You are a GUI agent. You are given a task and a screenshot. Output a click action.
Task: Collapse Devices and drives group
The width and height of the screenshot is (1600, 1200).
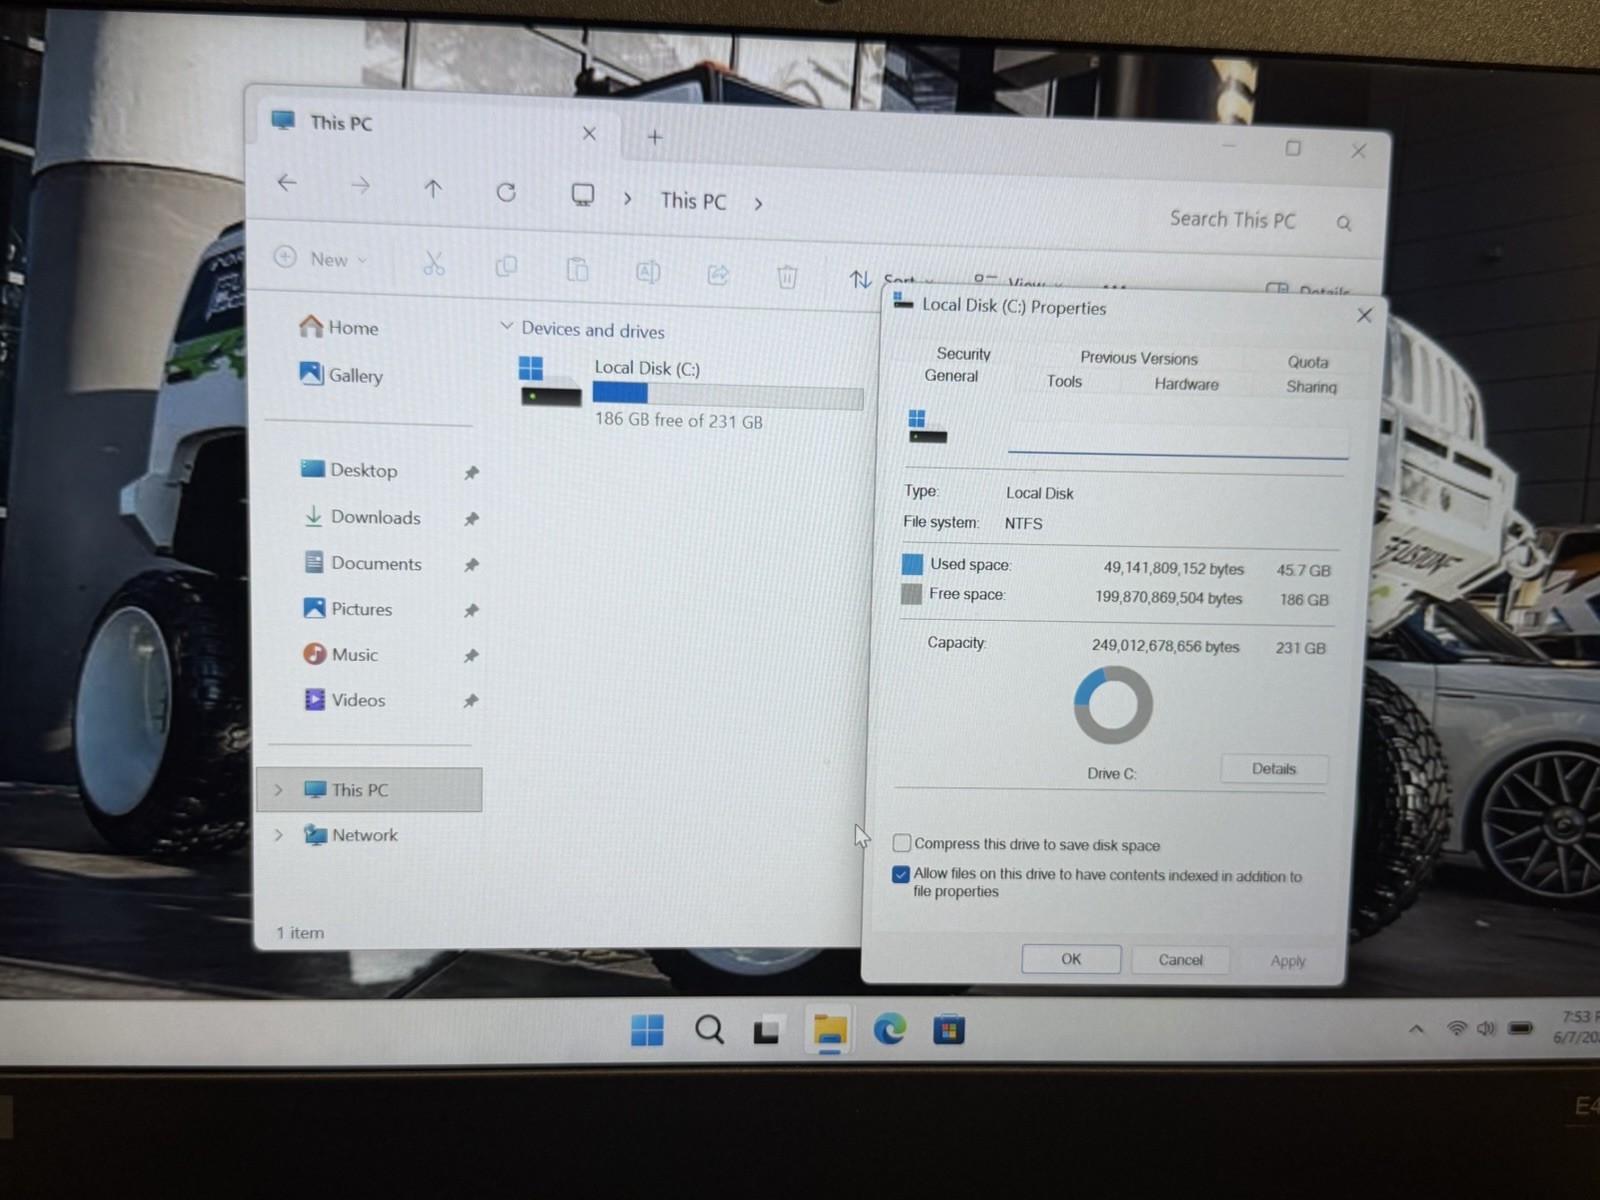[x=506, y=326]
